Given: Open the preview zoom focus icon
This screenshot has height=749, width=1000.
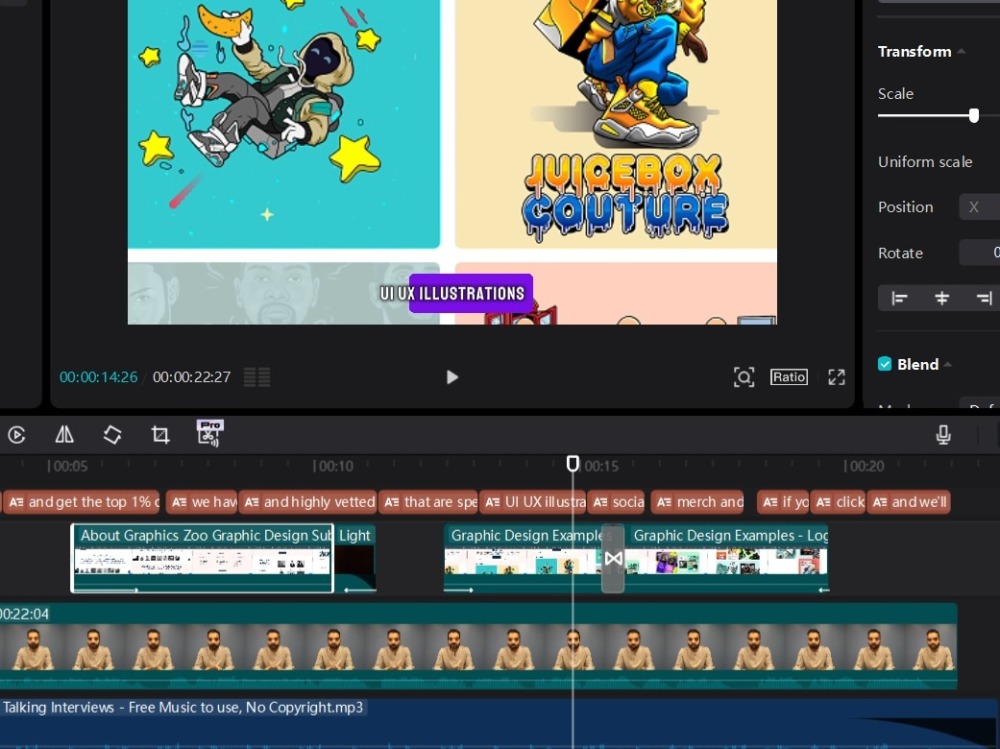Looking at the screenshot, I should 744,377.
